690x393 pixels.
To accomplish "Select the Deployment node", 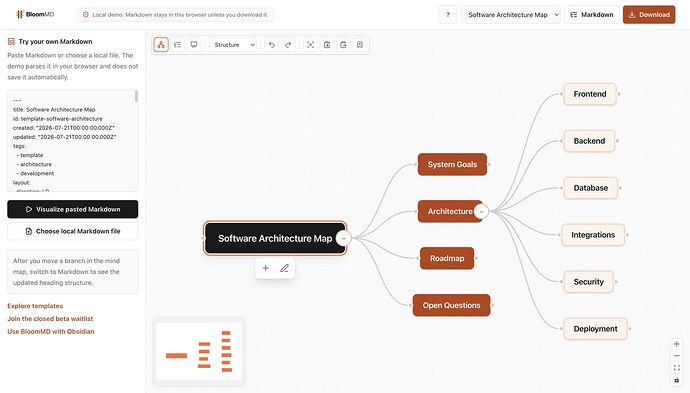I will tap(595, 329).
